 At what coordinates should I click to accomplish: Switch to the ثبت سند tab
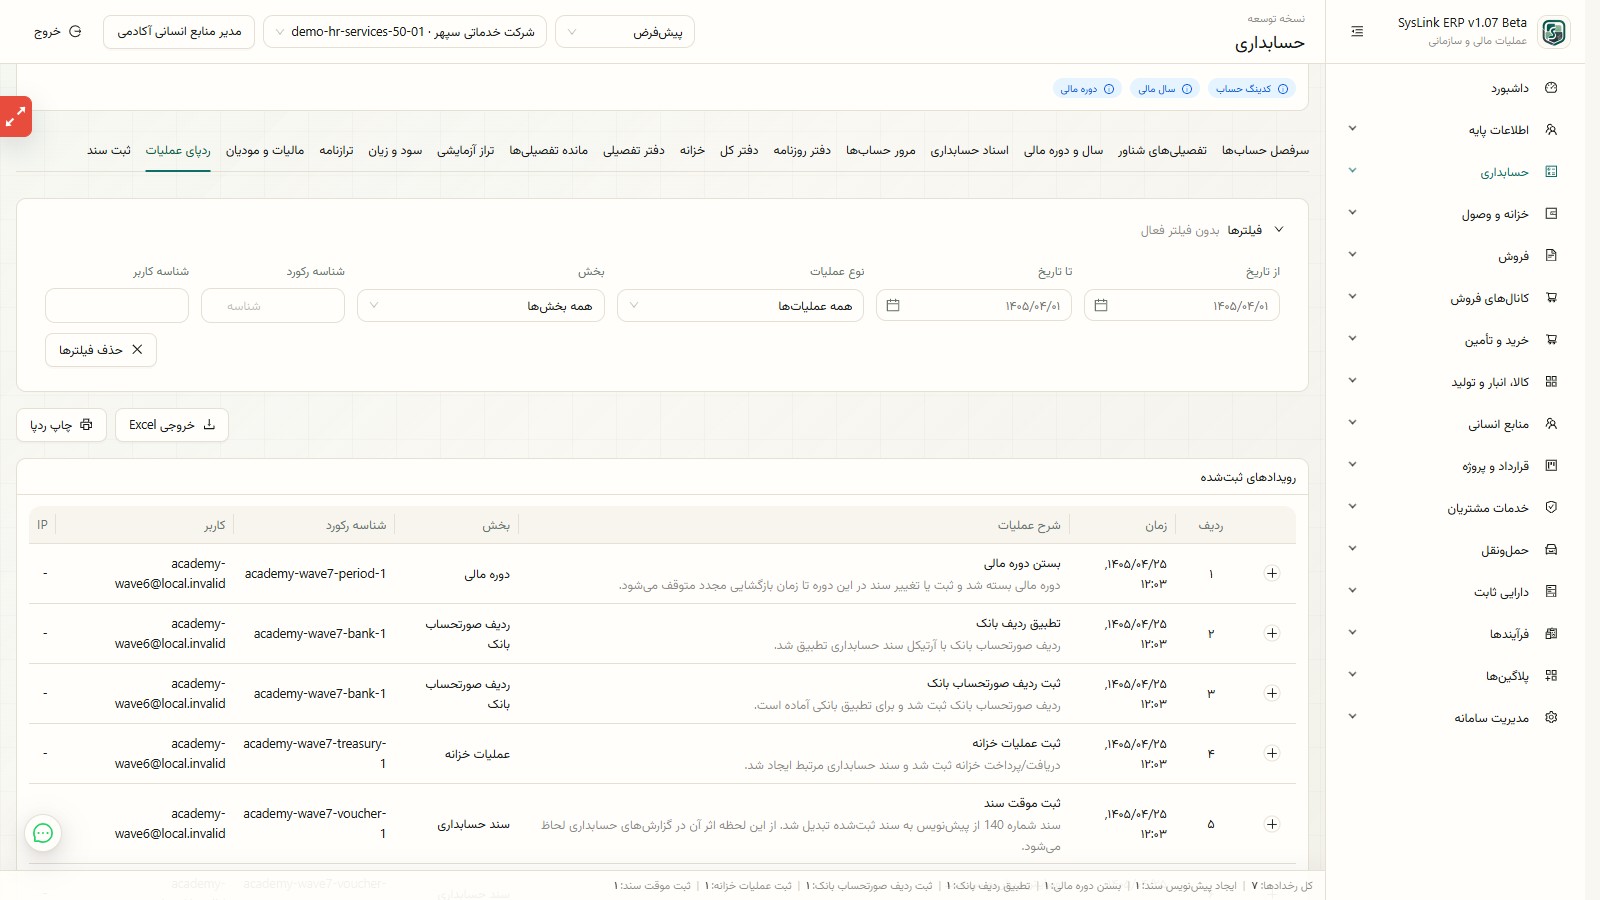coord(109,150)
